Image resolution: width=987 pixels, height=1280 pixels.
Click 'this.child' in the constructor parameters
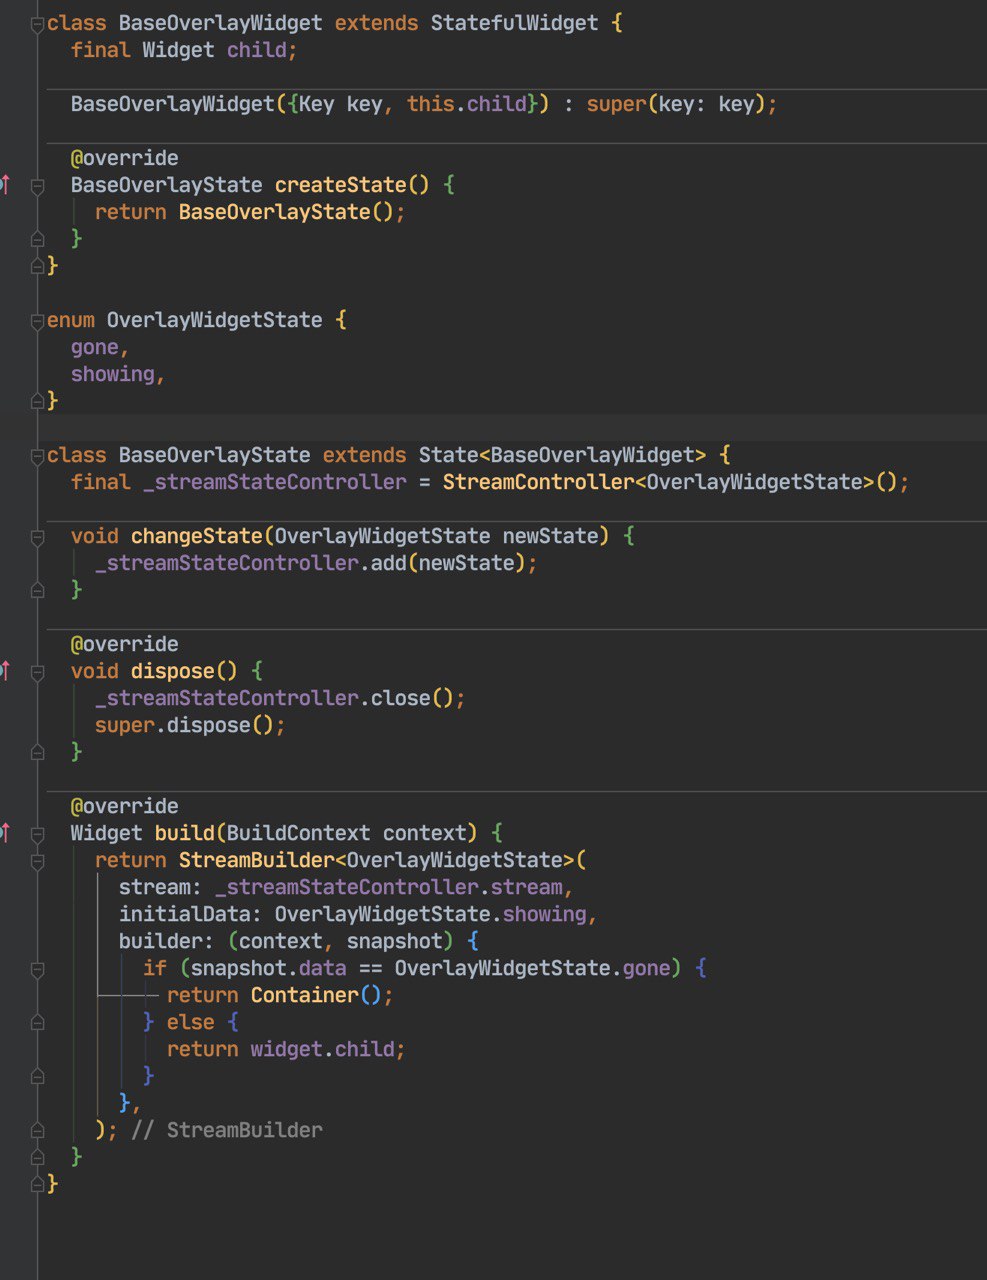[466, 104]
